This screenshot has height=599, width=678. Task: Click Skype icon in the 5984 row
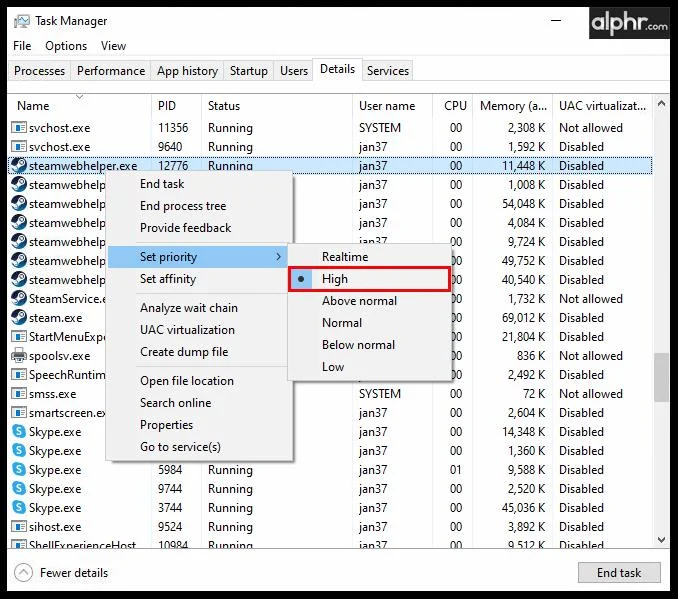(x=19, y=469)
